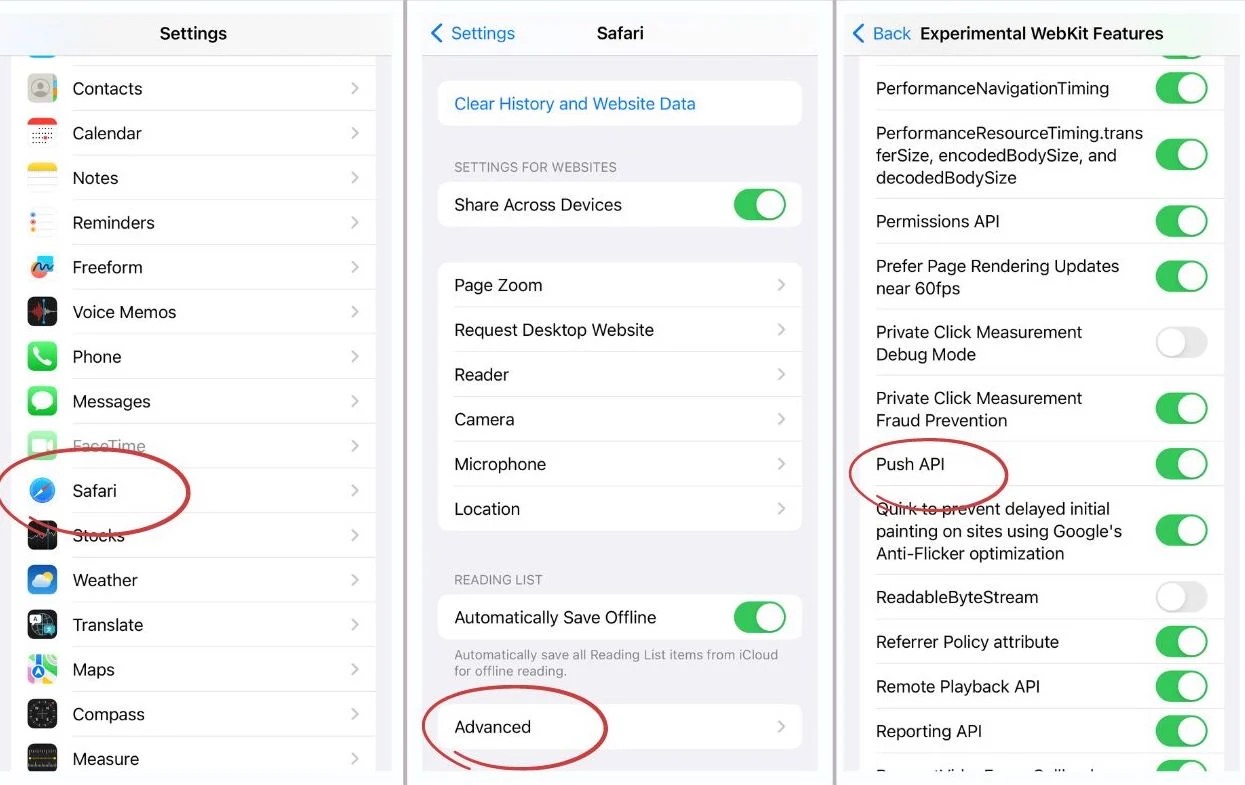Expand the Advanced row chevron
This screenshot has height=785, width=1245.
[781, 727]
